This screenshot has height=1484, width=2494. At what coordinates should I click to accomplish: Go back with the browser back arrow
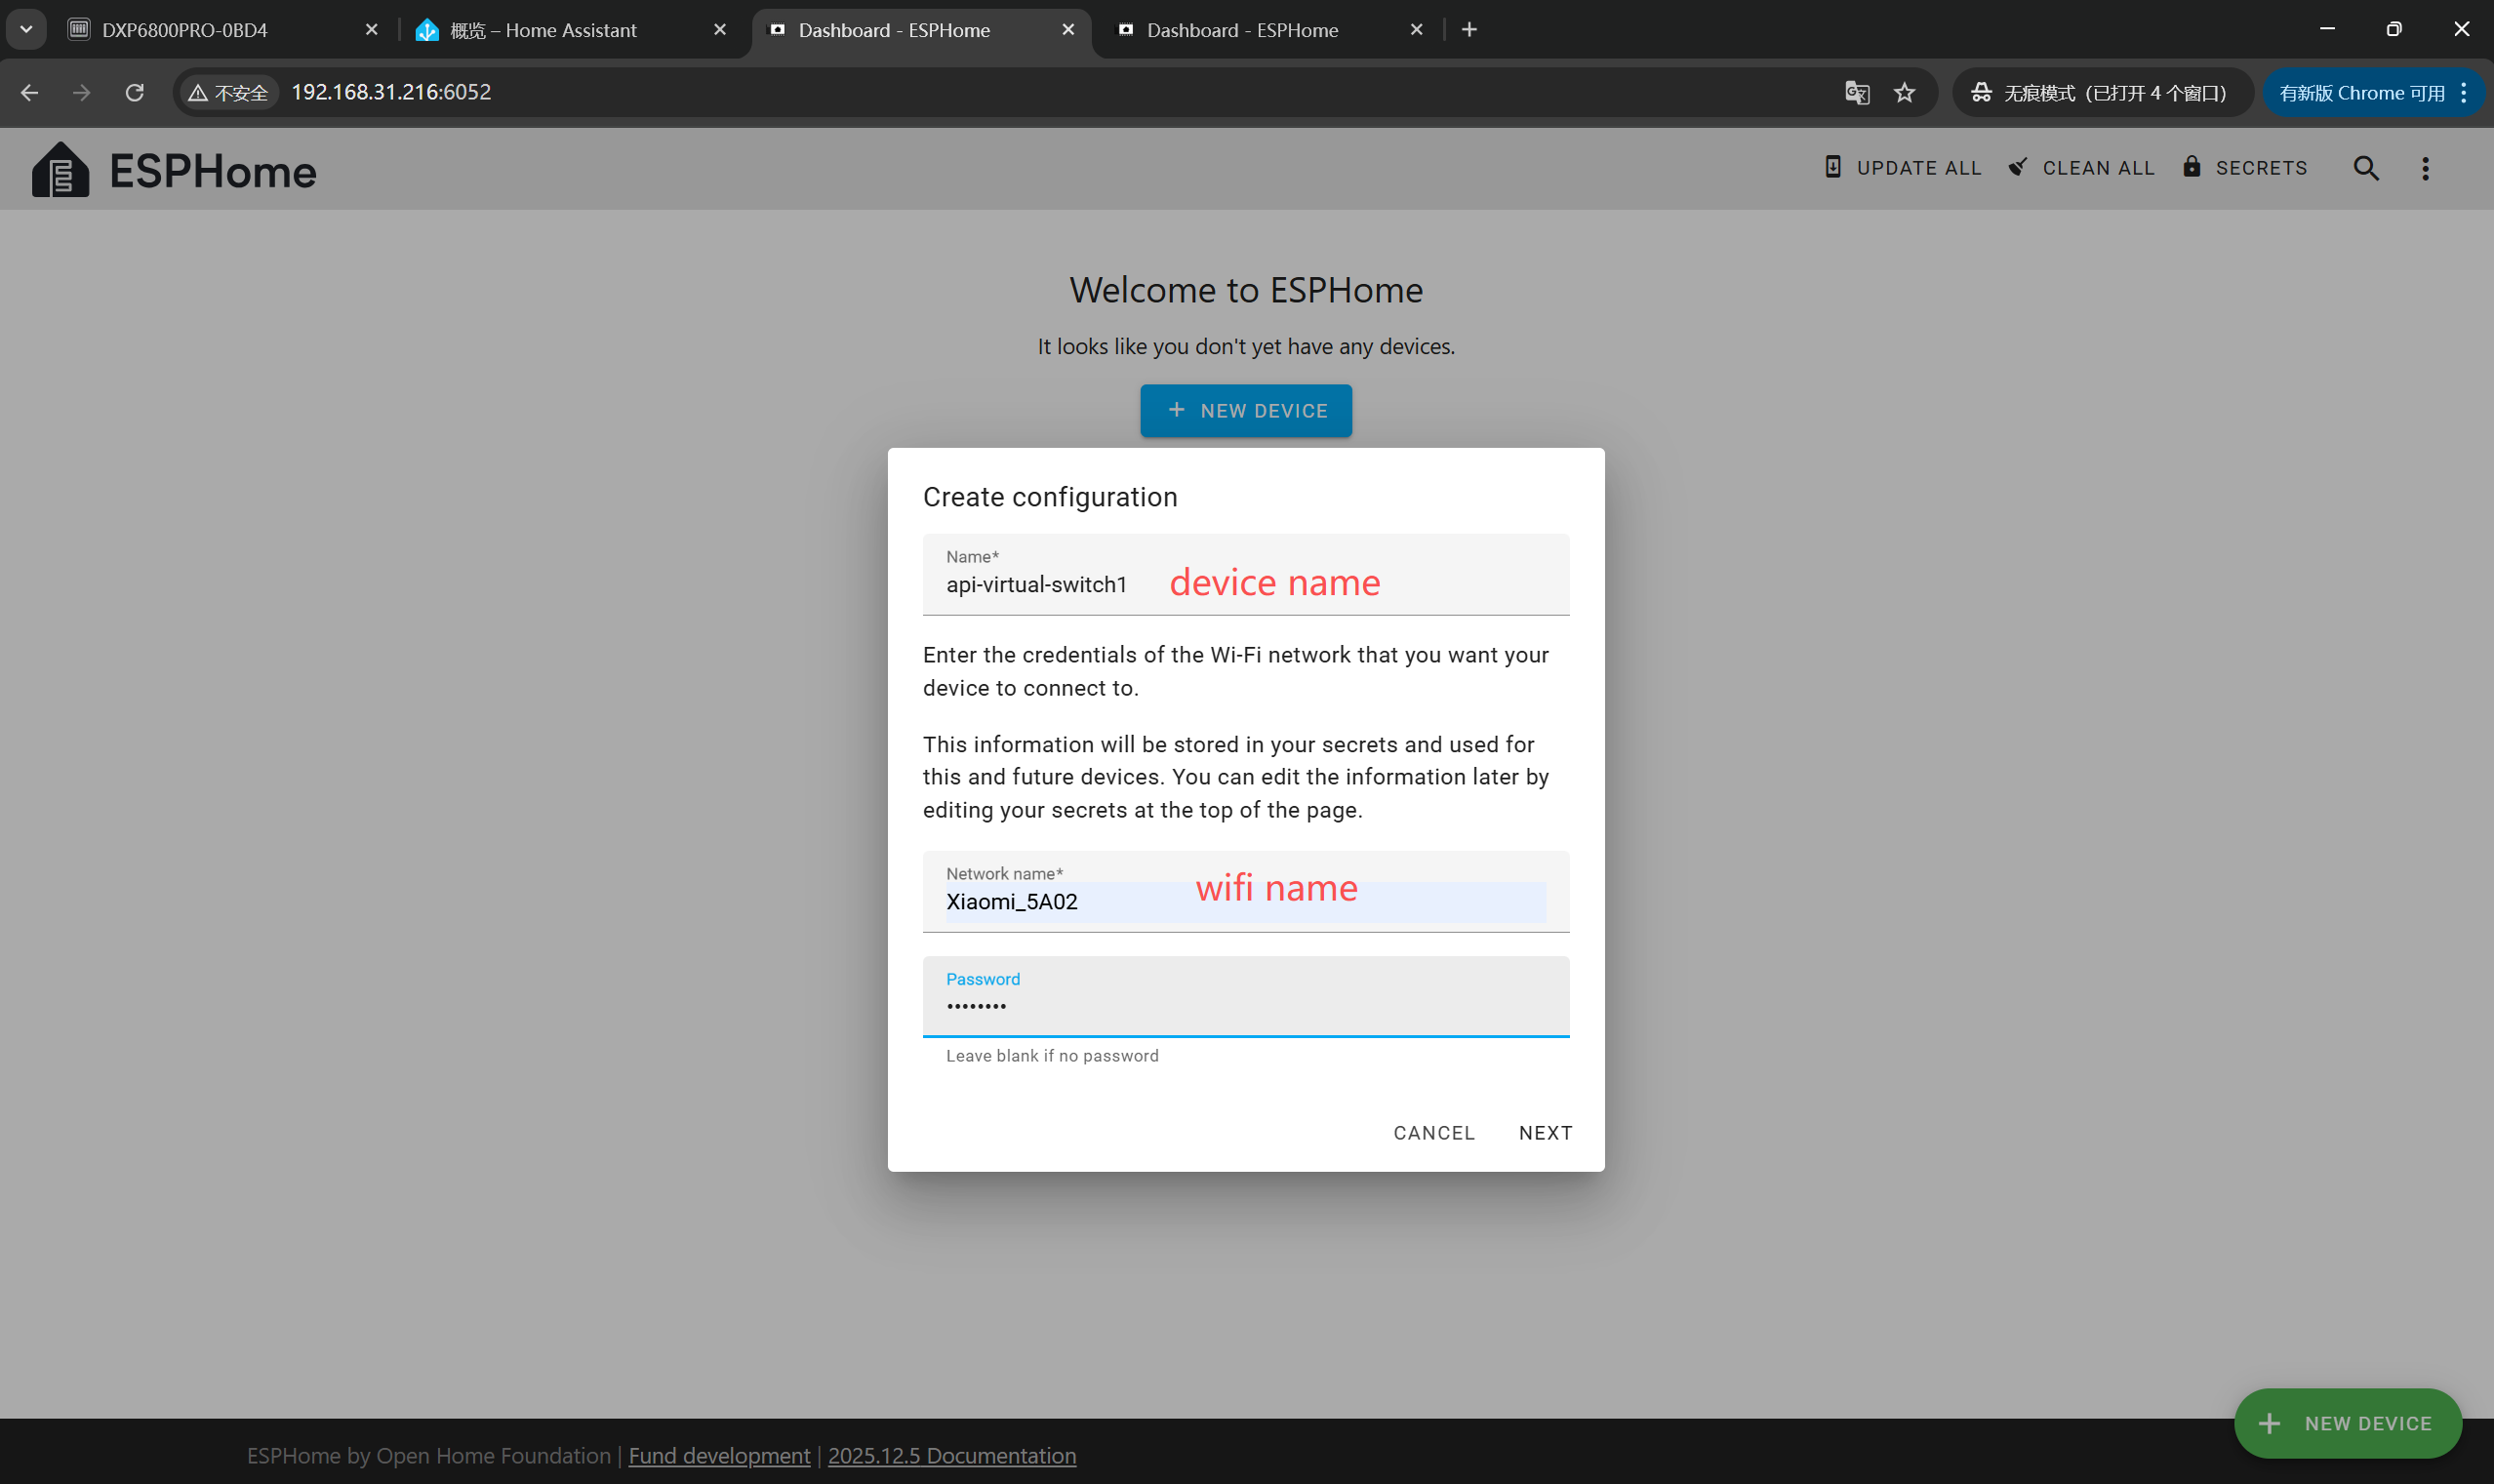pos(29,92)
